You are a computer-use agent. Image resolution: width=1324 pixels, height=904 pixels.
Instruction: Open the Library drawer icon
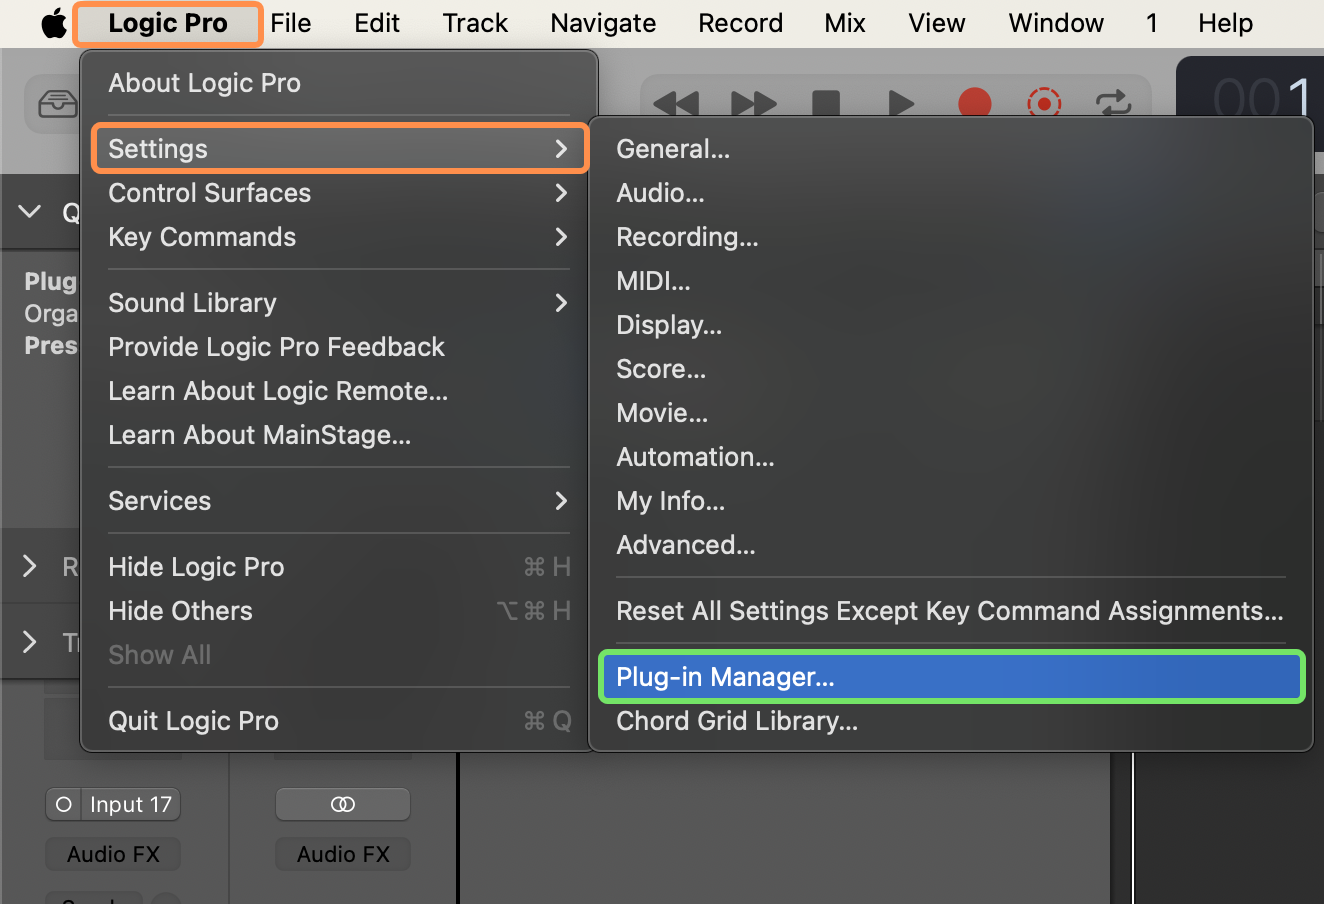tap(58, 103)
